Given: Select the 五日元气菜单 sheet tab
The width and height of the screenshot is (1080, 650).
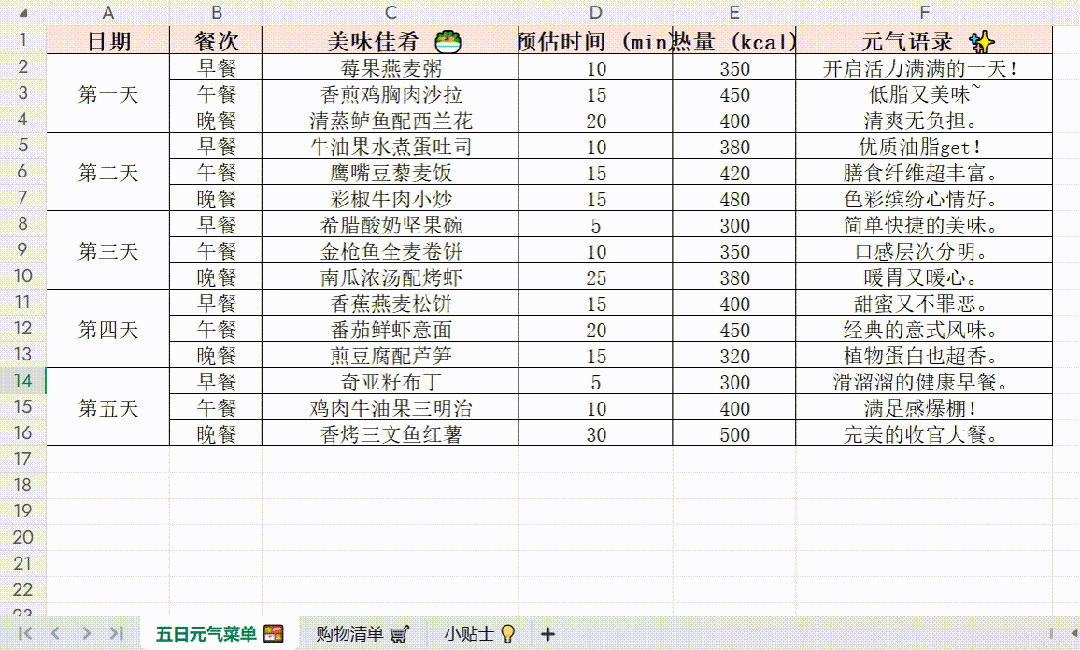Looking at the screenshot, I should pyautogui.click(x=210, y=633).
